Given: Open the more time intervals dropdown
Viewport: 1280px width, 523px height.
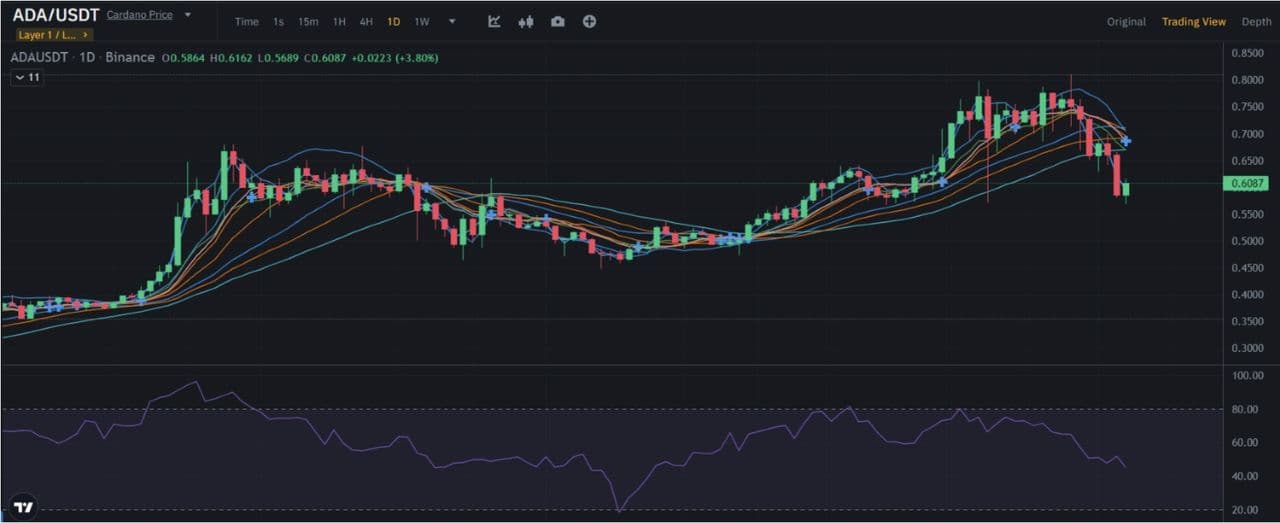Looking at the screenshot, I should (x=452, y=21).
